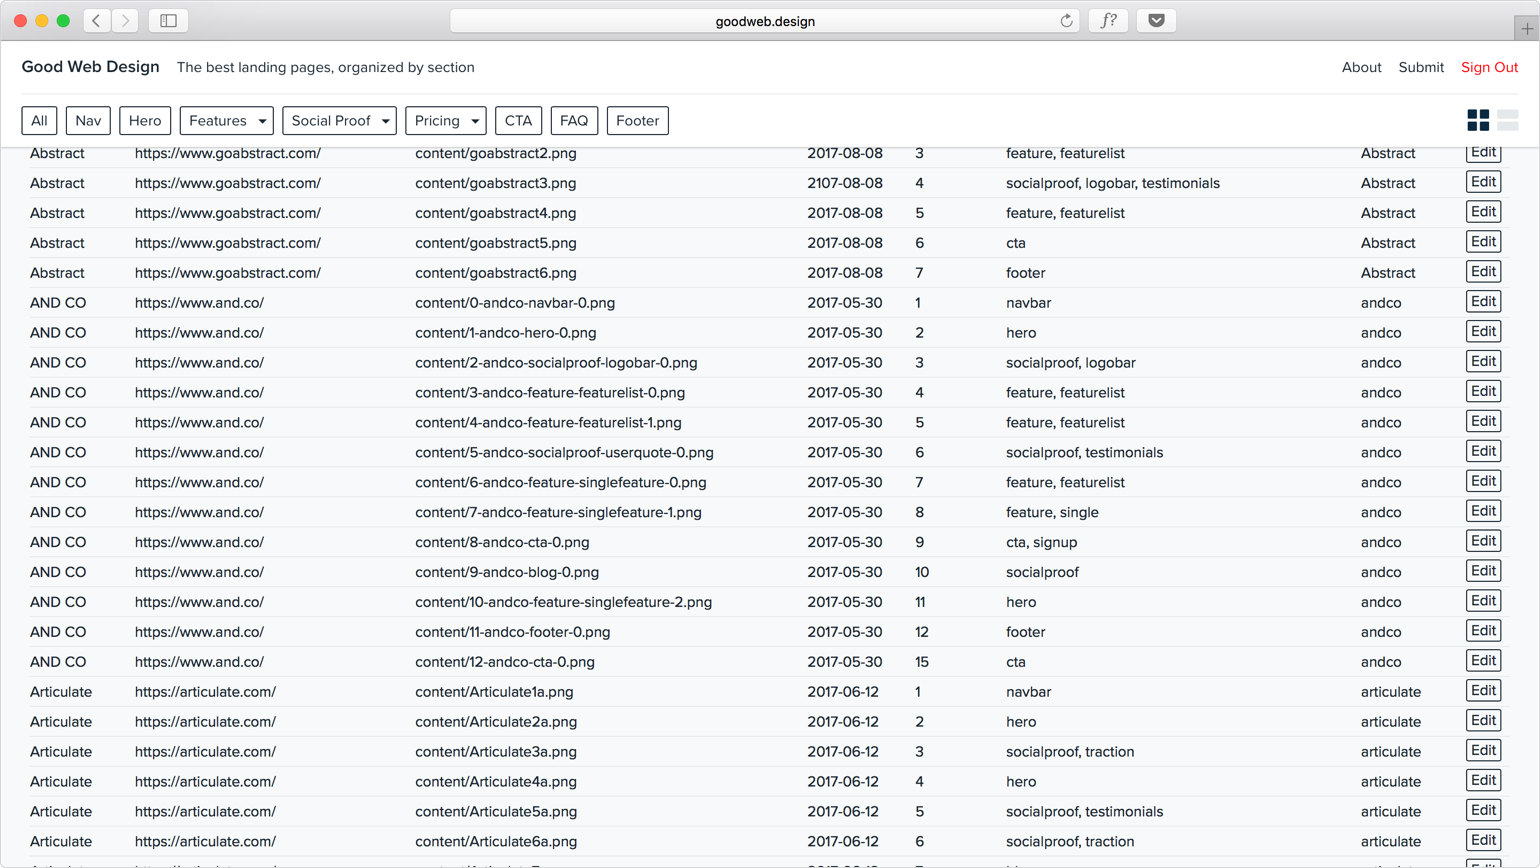Edit the goabstract4.png row
The height and width of the screenshot is (868, 1540).
pyautogui.click(x=1483, y=212)
